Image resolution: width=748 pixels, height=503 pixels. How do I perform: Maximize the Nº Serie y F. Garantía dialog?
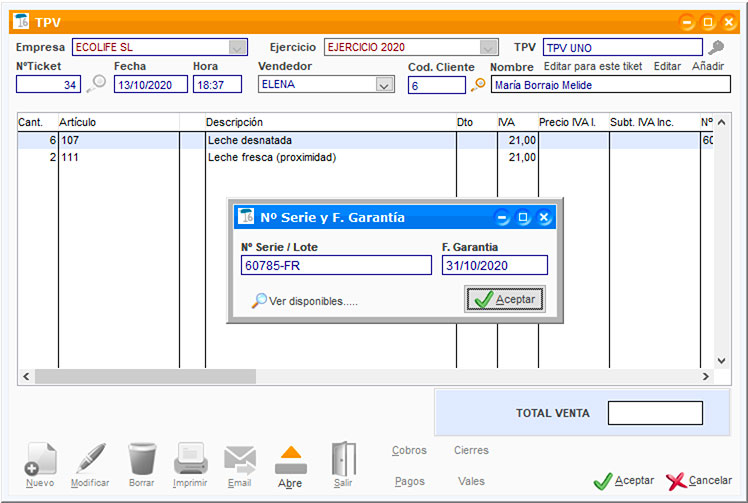(x=523, y=218)
